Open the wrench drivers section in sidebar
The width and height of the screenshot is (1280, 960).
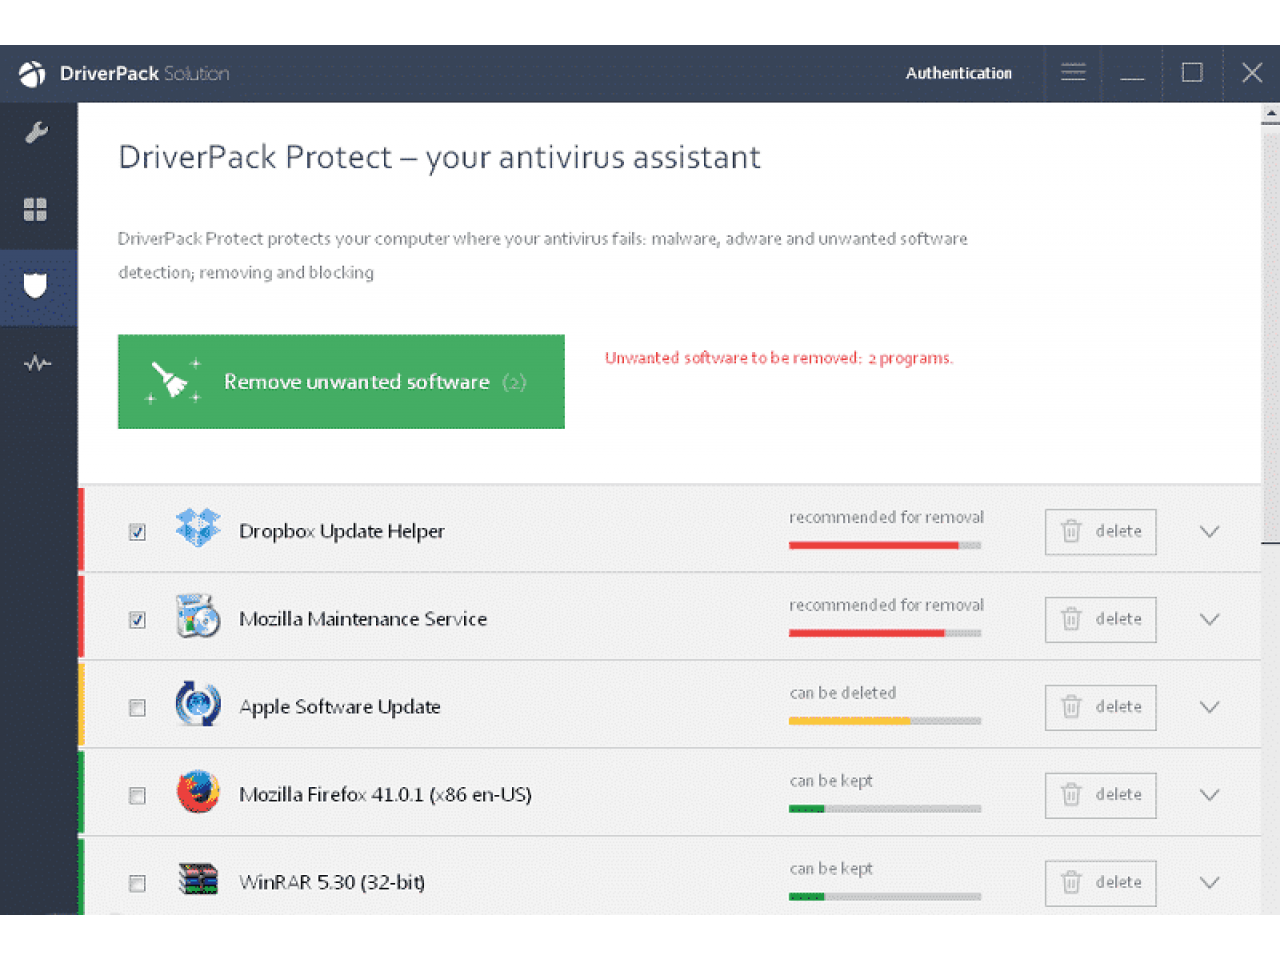tap(37, 132)
